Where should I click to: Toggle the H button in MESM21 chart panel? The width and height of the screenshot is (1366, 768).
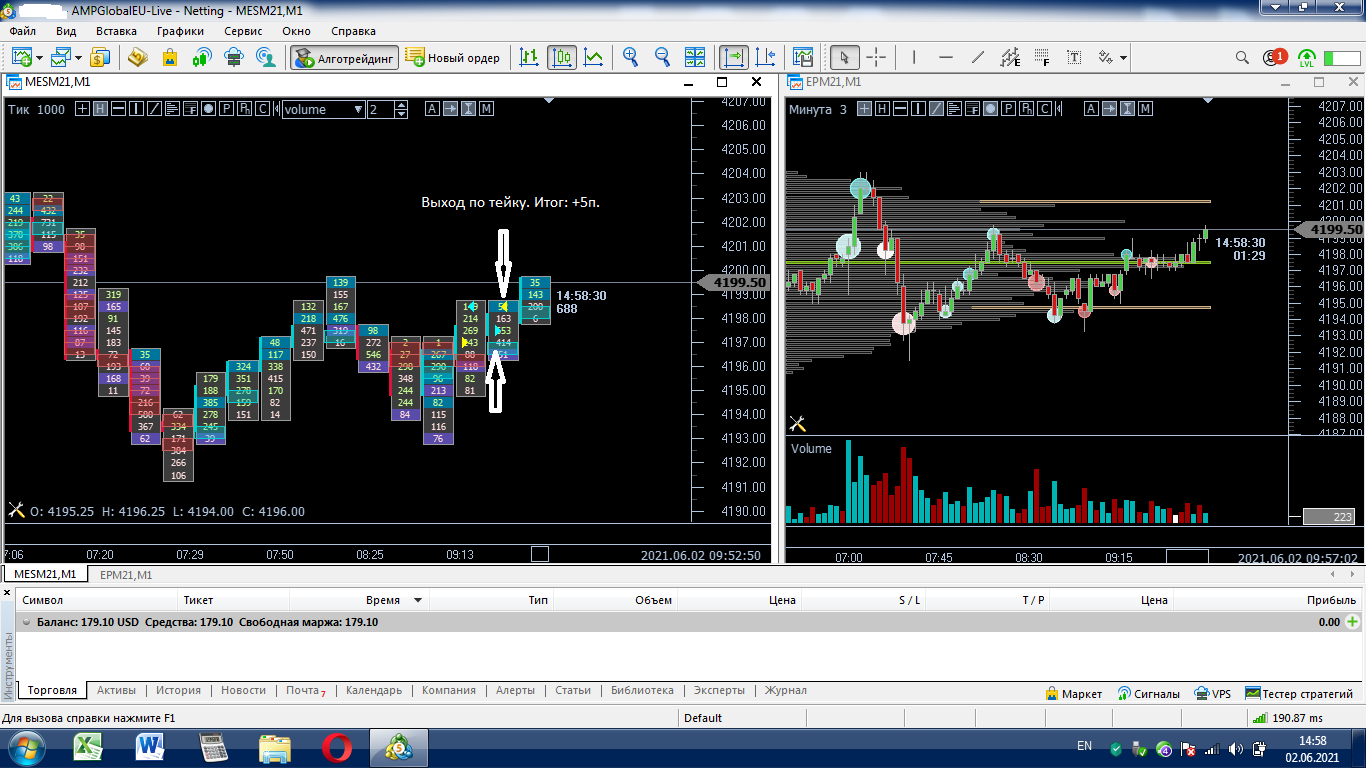[100, 109]
